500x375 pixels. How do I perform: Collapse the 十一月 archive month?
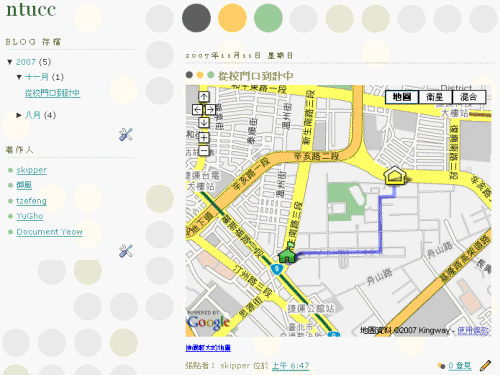19,77
